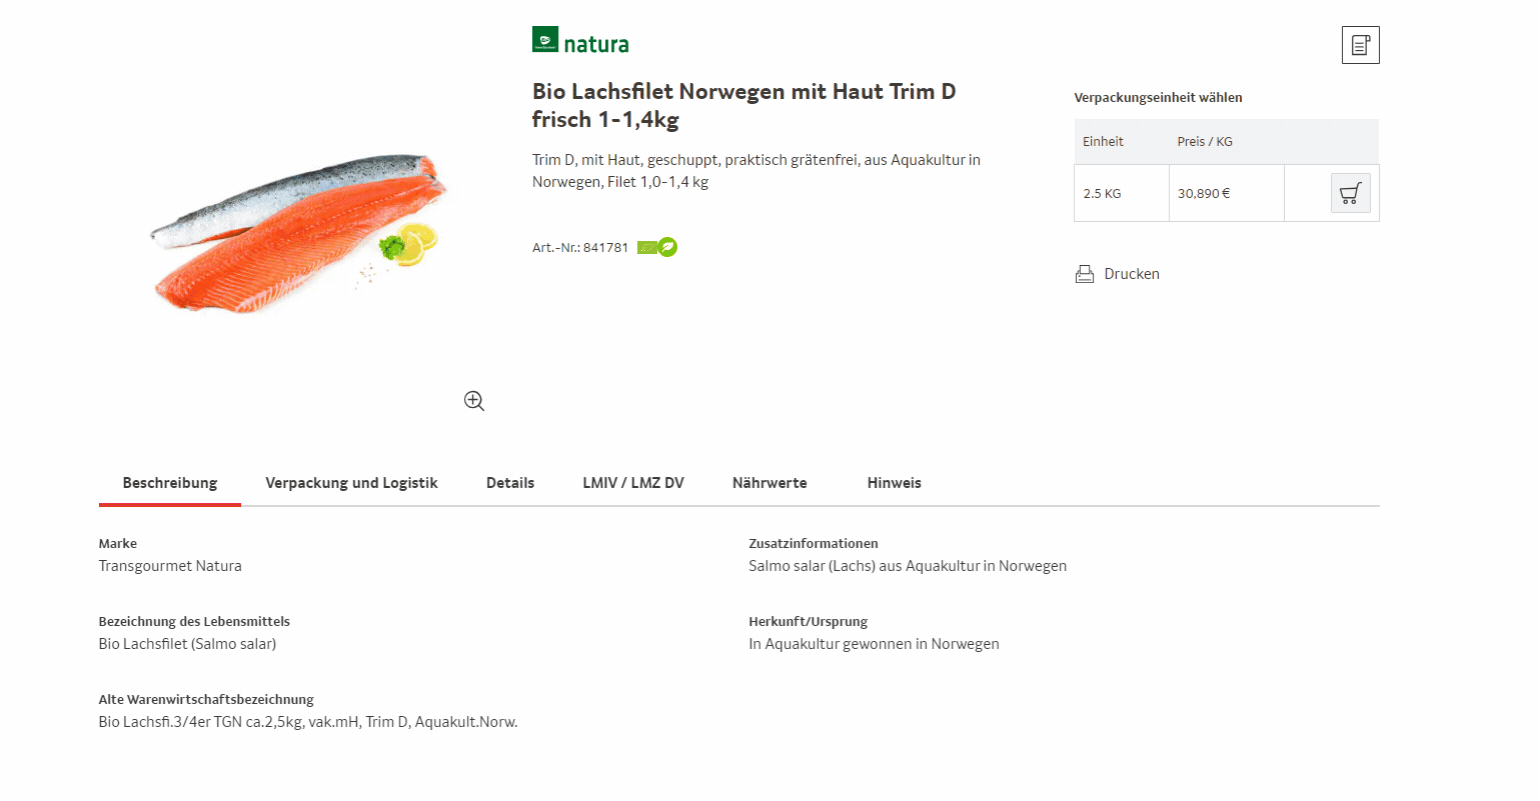Click the shopping cart icon for 2.5 KG
This screenshot has height=801, width=1540.
coord(1350,193)
